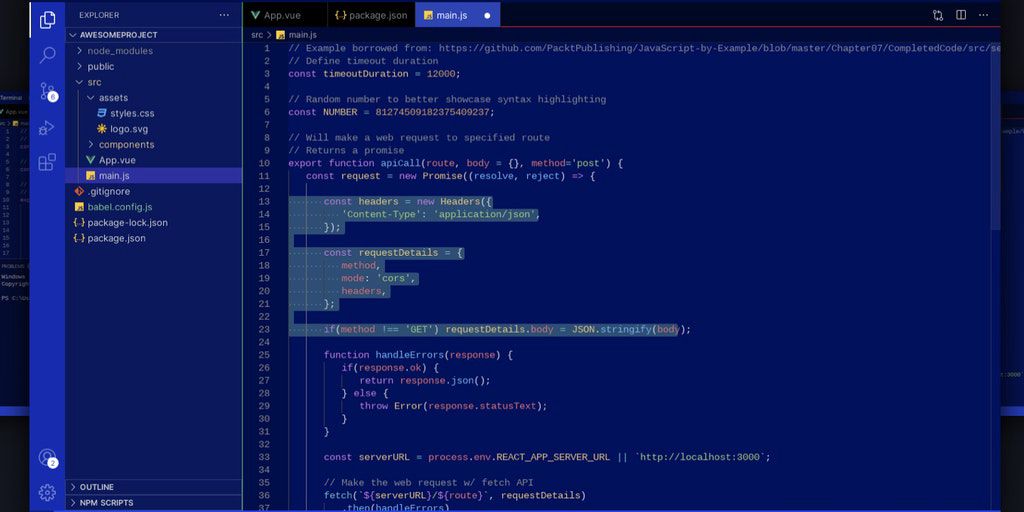Open editor More Actions ellipsis menu
This screenshot has width=1024, height=512.
pyautogui.click(x=984, y=16)
